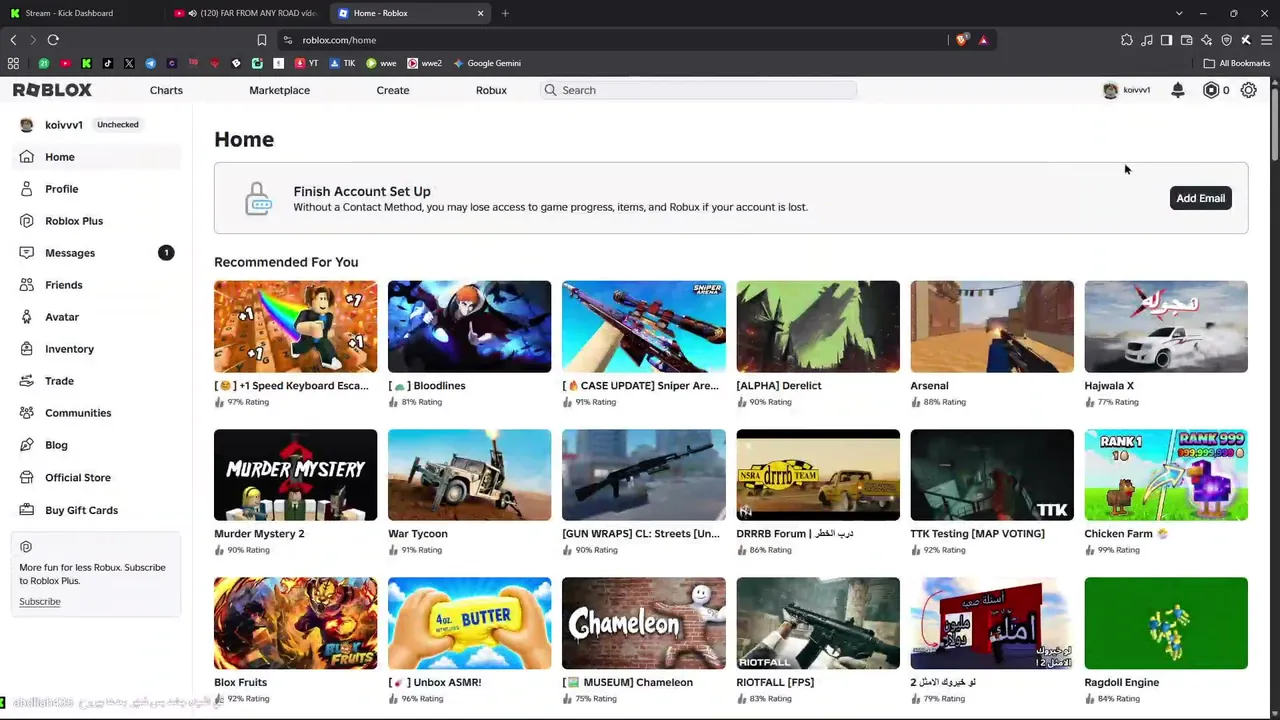
Task: Open Messages in the sidebar
Action: [x=96, y=253]
